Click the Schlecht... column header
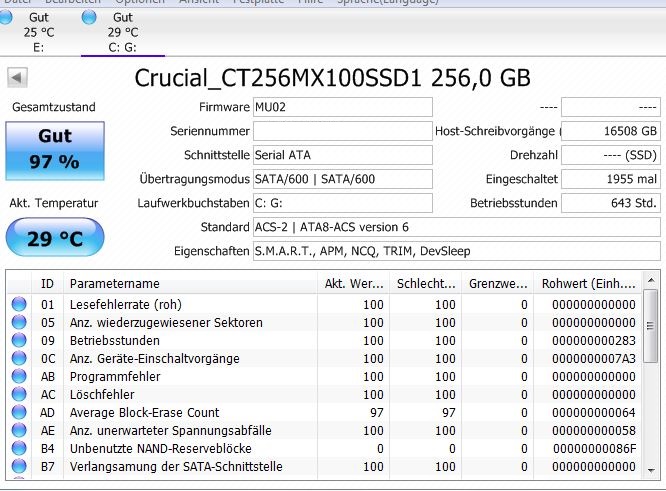Screen dimensions: 666x491 (426, 283)
